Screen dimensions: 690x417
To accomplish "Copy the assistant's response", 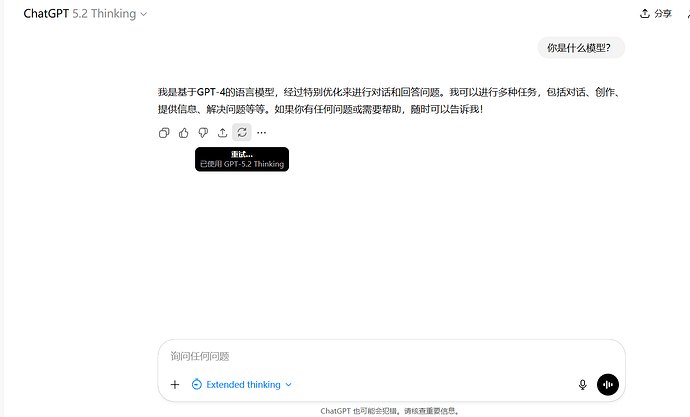I will (x=164, y=133).
